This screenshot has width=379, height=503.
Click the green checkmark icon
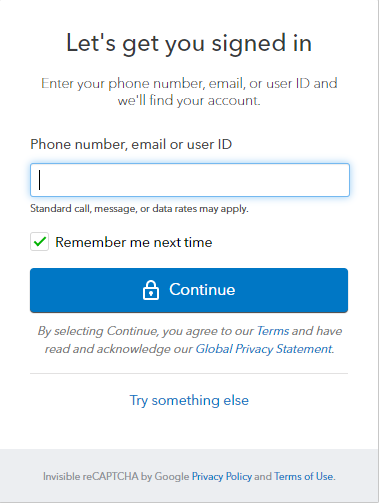pyautogui.click(x=40, y=241)
